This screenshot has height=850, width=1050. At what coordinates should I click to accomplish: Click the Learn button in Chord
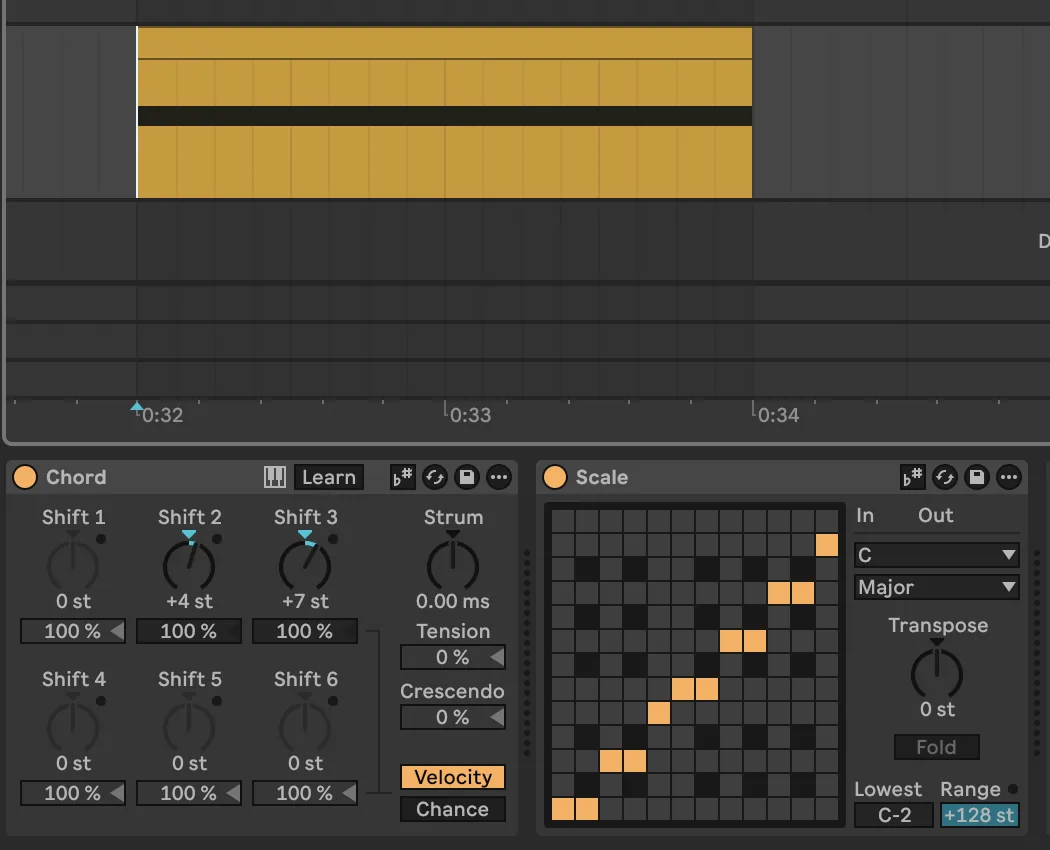tap(329, 478)
